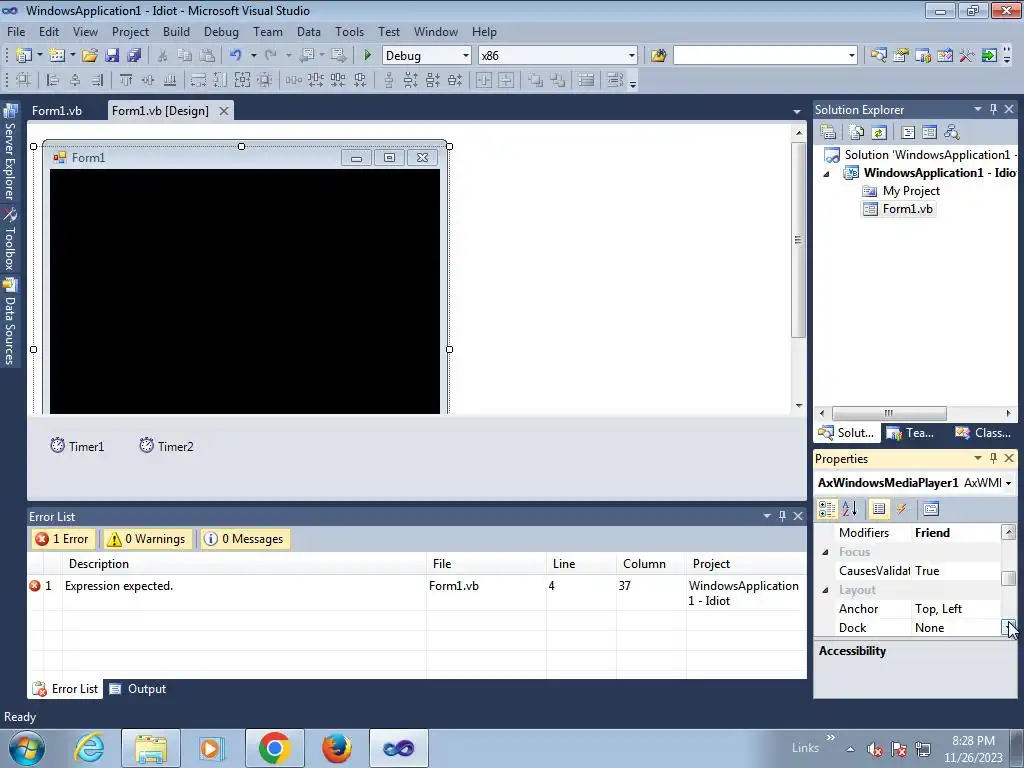Image resolution: width=1024 pixels, height=768 pixels.
Task: Click the 'Expression expected.' error row
Action: coord(417,593)
